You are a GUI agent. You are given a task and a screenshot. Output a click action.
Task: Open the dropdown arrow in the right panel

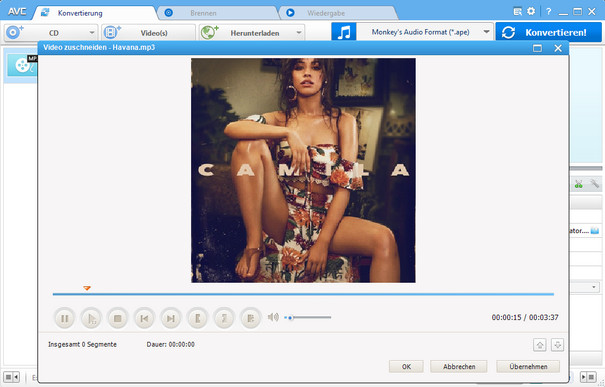[593, 287]
